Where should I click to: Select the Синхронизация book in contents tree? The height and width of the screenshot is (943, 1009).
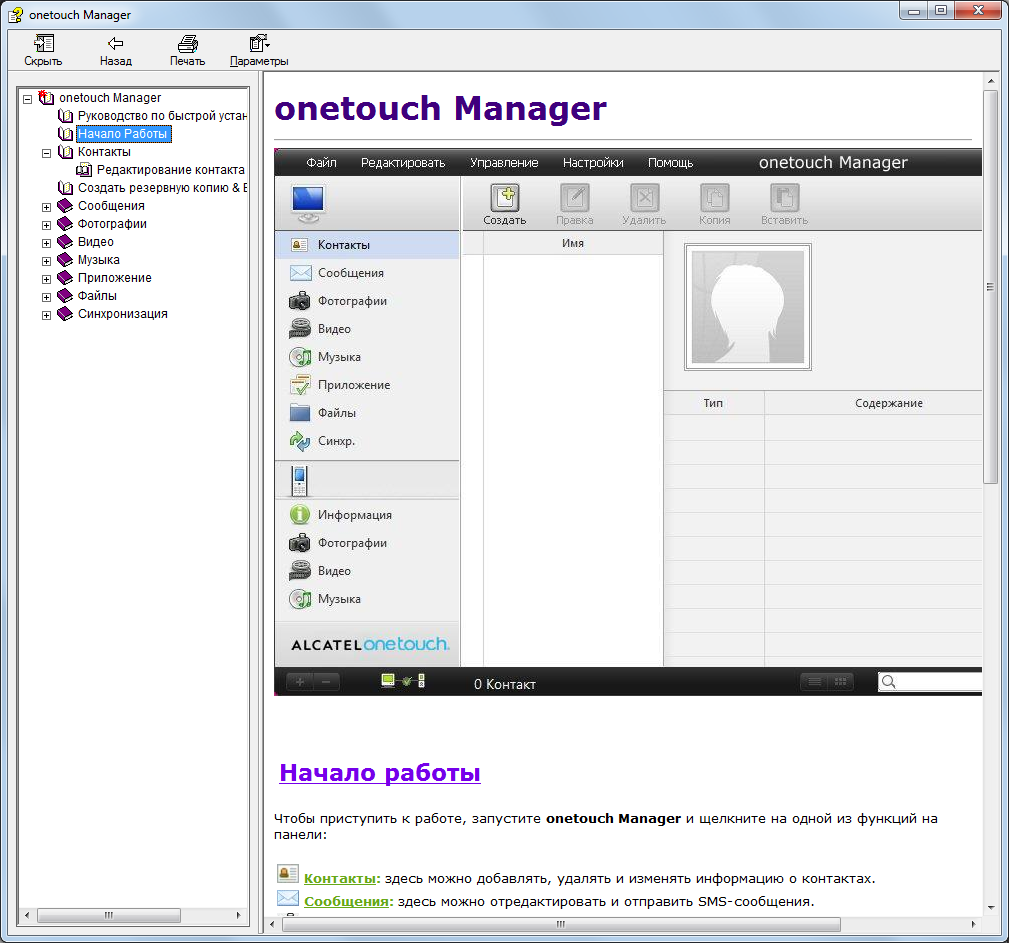pyautogui.click(x=123, y=314)
